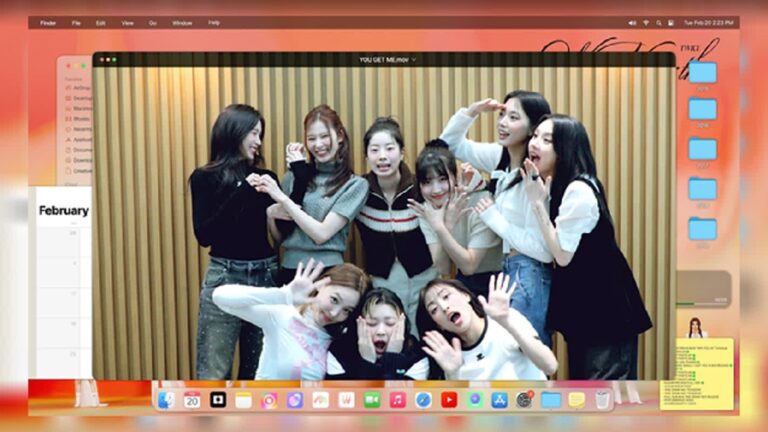Launch Safari from the dock
This screenshot has width=768, height=432.
[x=424, y=400]
